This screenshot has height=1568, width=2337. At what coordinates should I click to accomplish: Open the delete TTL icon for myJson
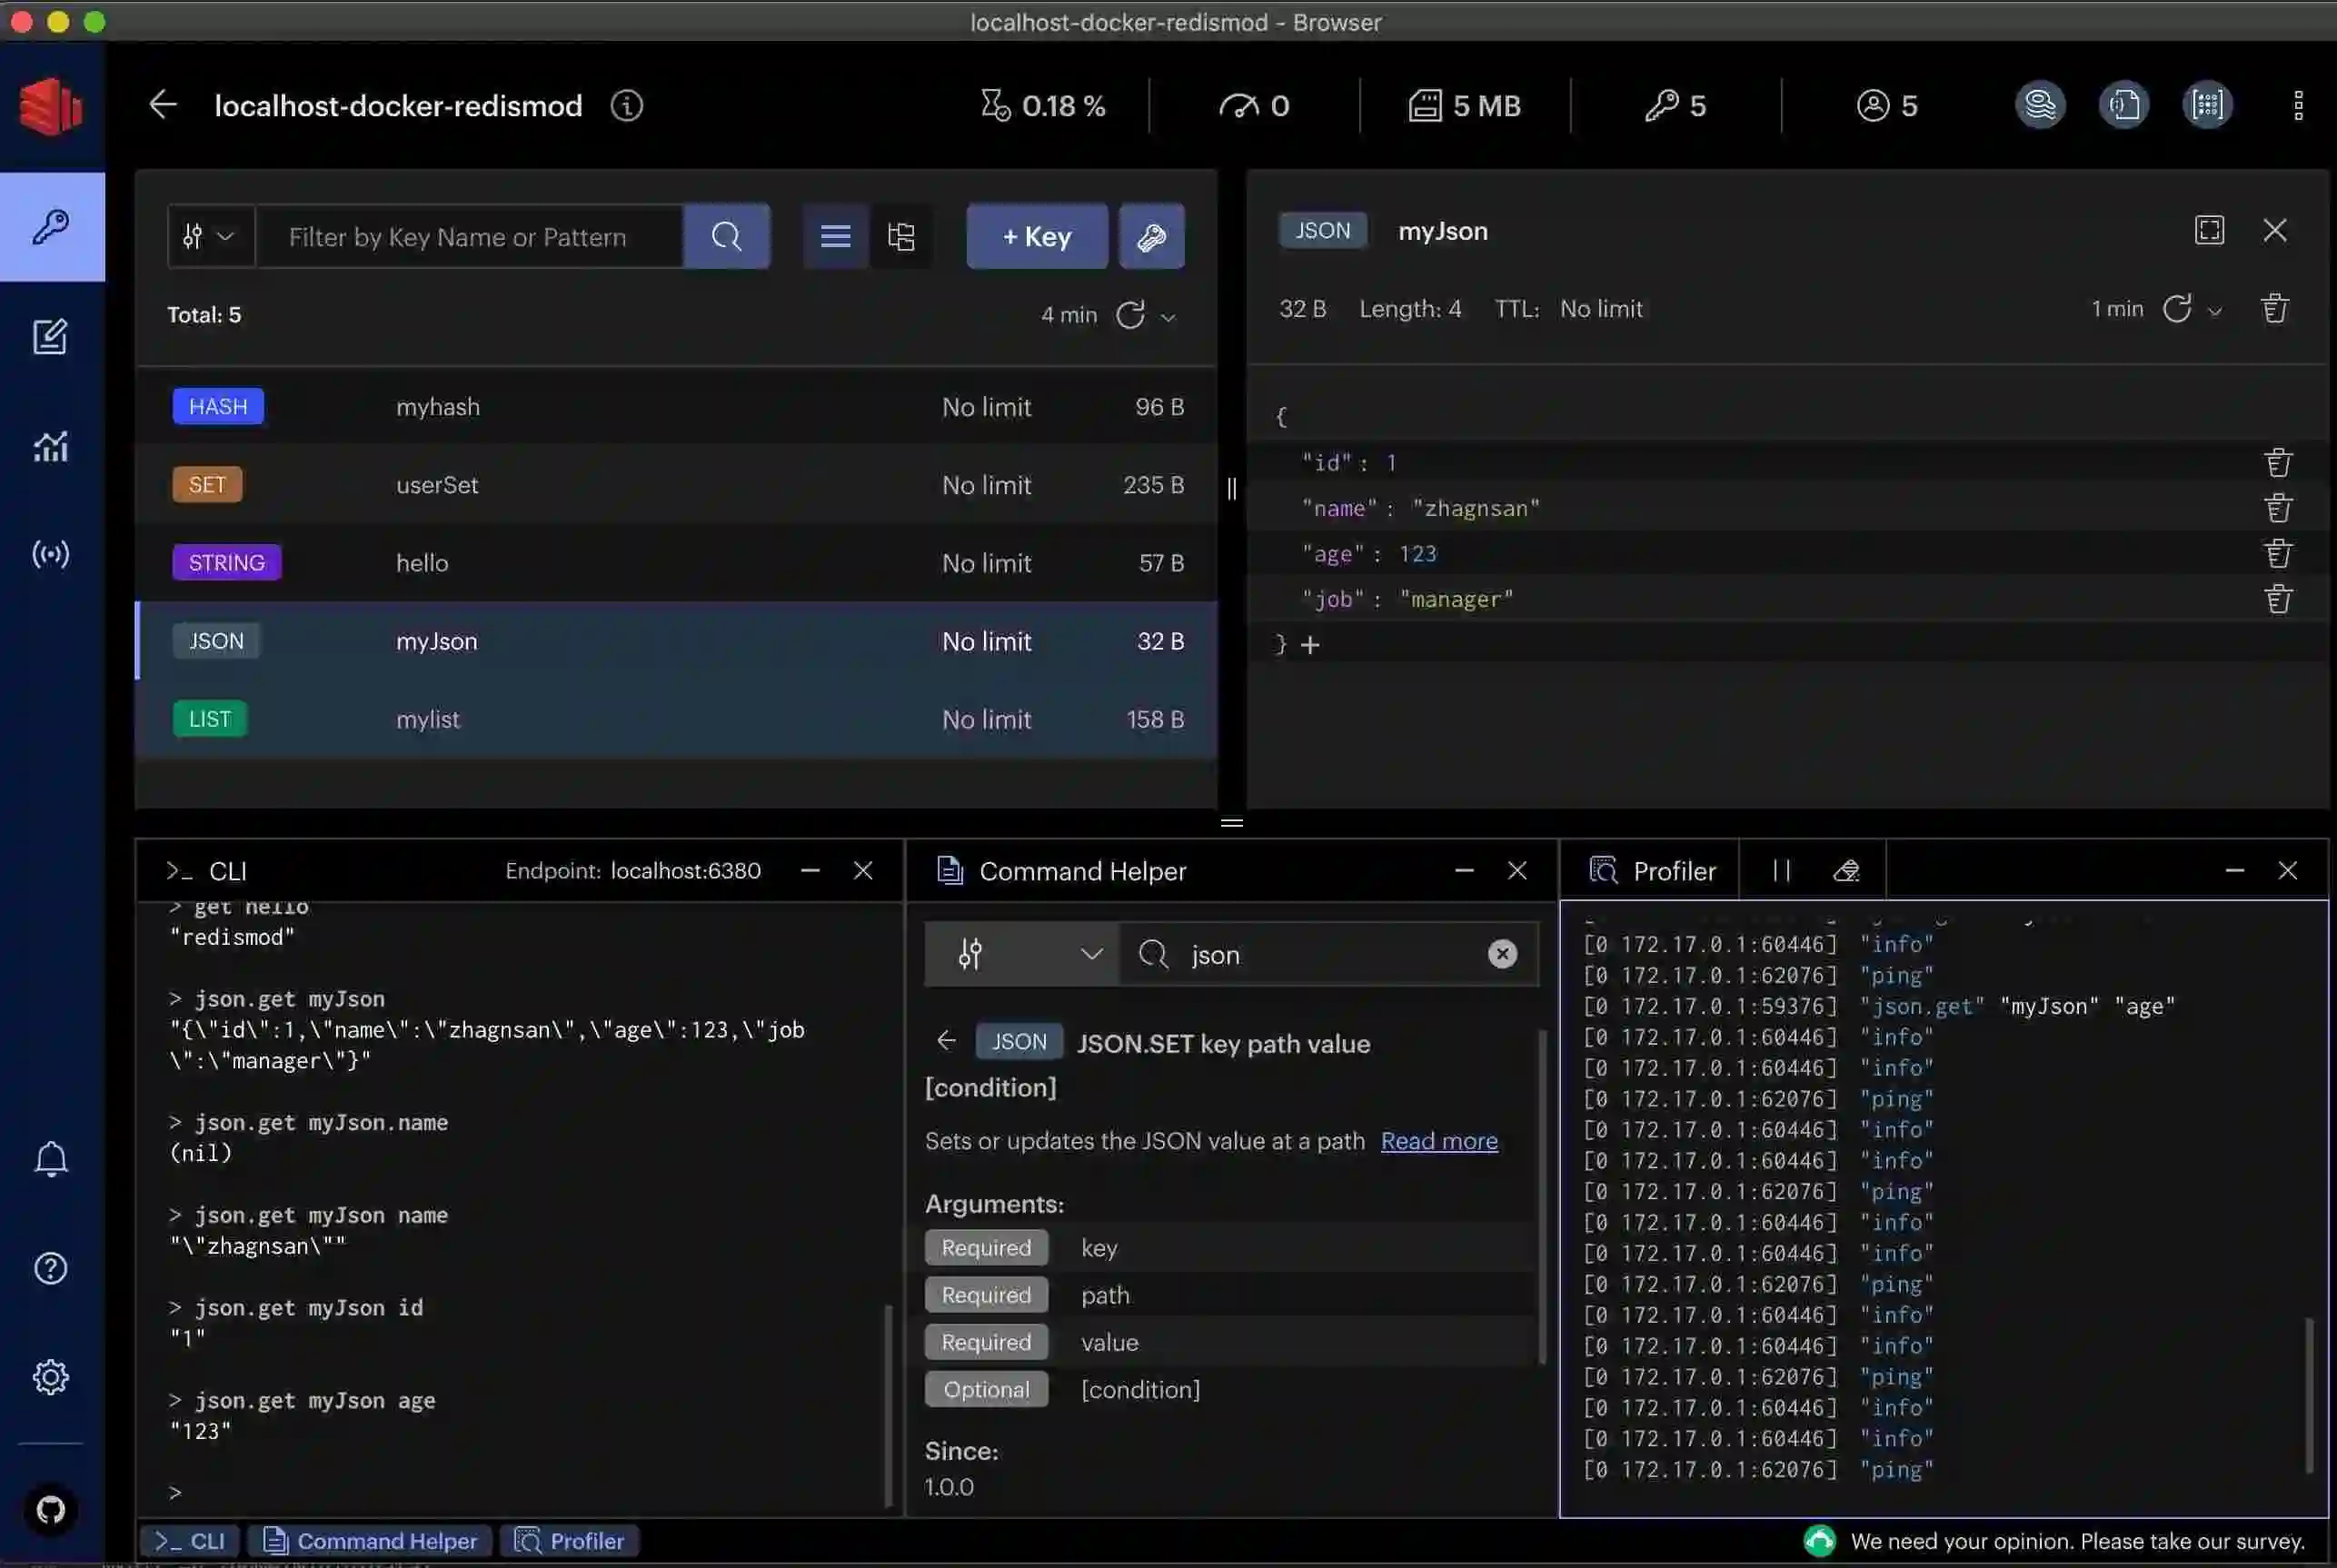pyautogui.click(x=2274, y=310)
